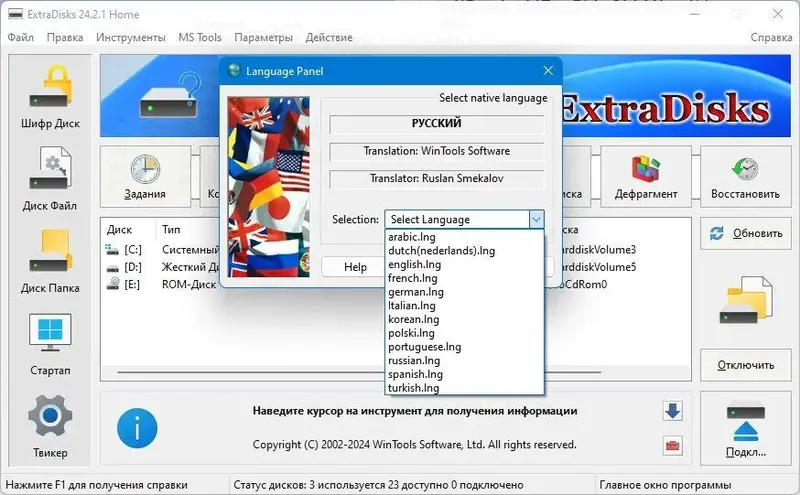Open the Диск Папка tool
Screen dimensions: 800x495
[x=50, y=261]
